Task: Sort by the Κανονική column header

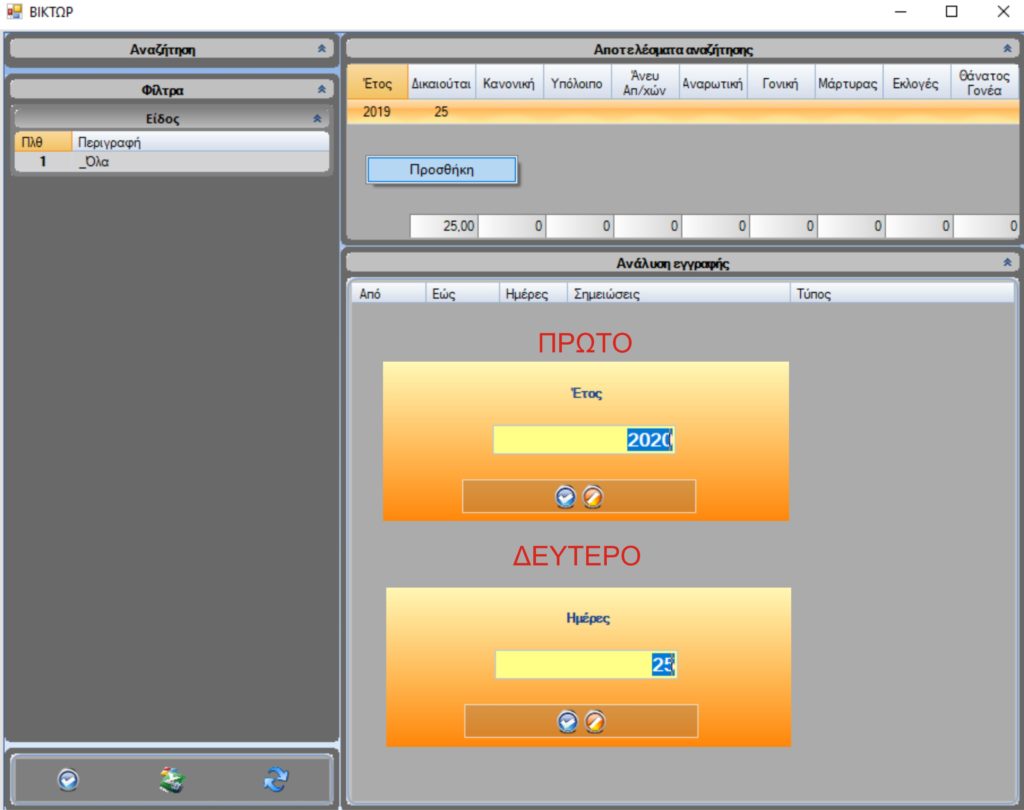Action: coord(510,84)
